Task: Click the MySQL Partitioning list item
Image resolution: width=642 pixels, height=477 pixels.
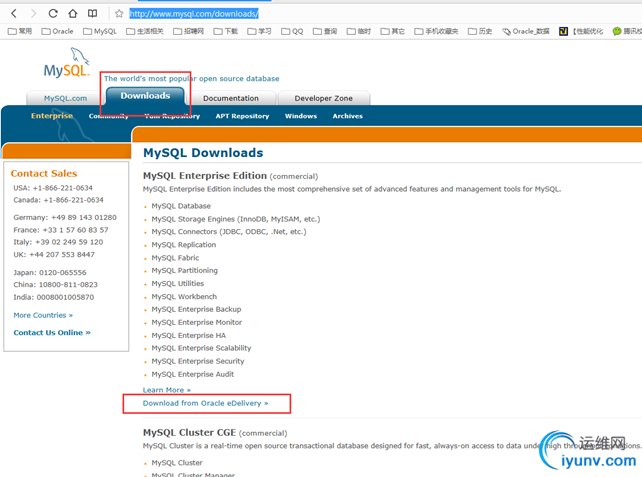Action: point(185,271)
